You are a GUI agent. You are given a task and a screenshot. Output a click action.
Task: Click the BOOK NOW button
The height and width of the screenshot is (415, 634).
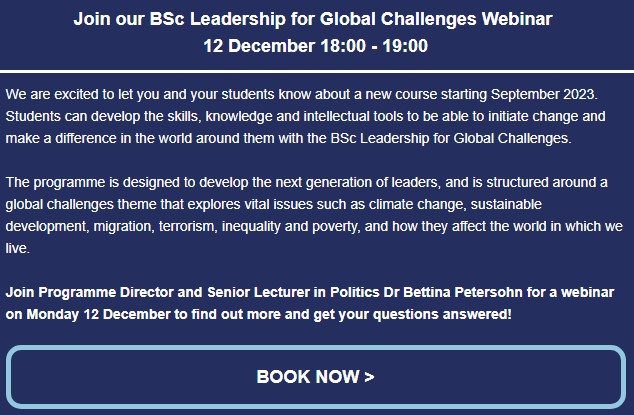point(316,377)
